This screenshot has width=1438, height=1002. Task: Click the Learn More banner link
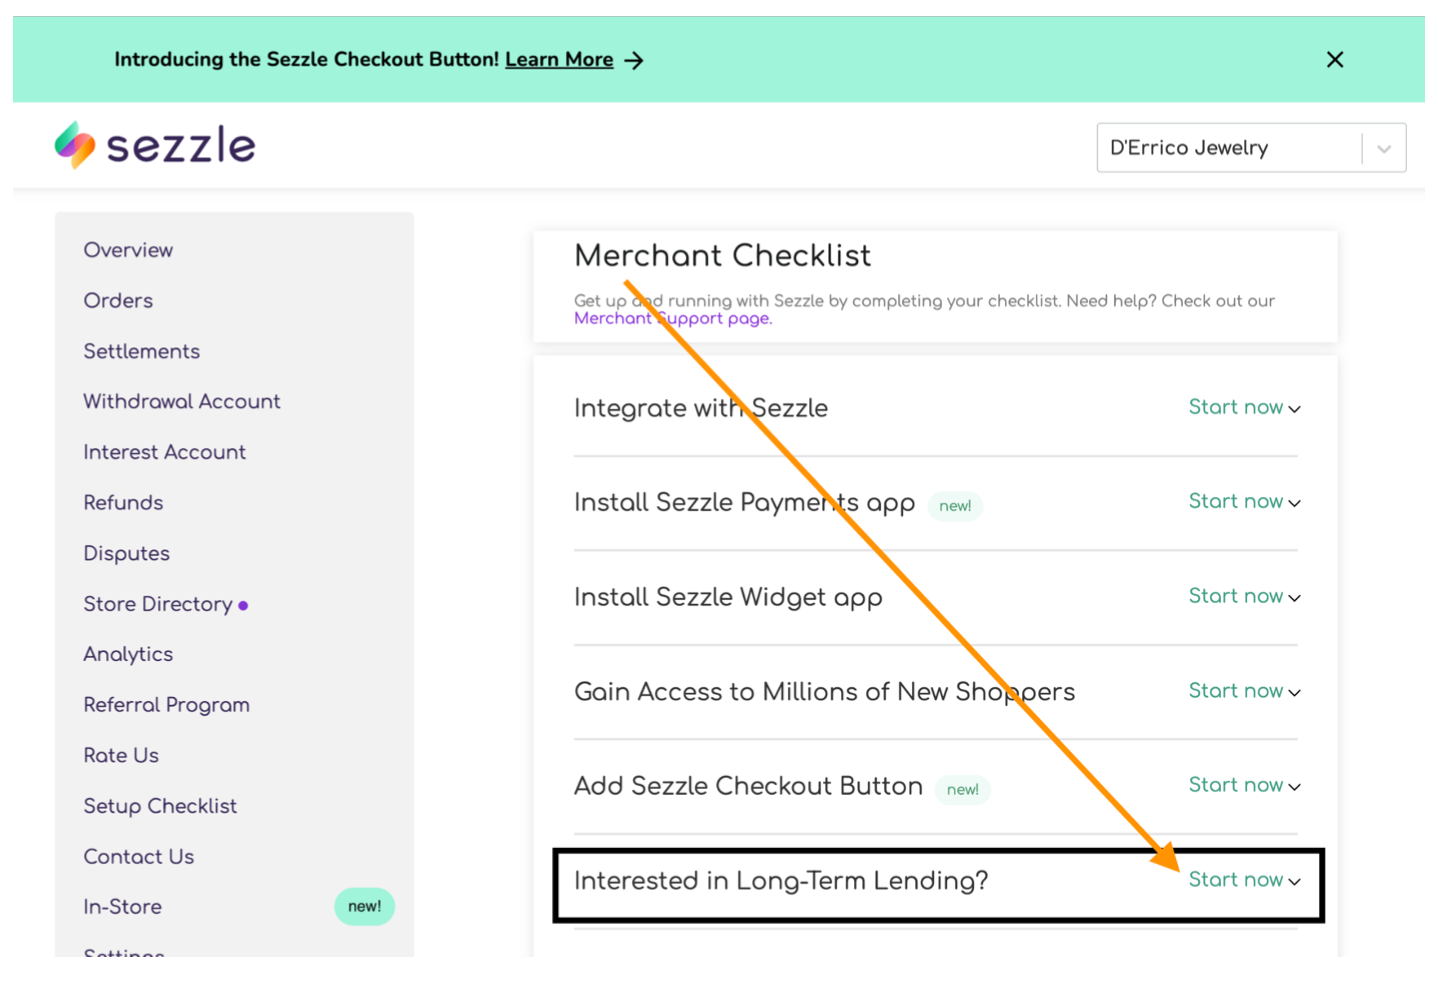pyautogui.click(x=559, y=60)
